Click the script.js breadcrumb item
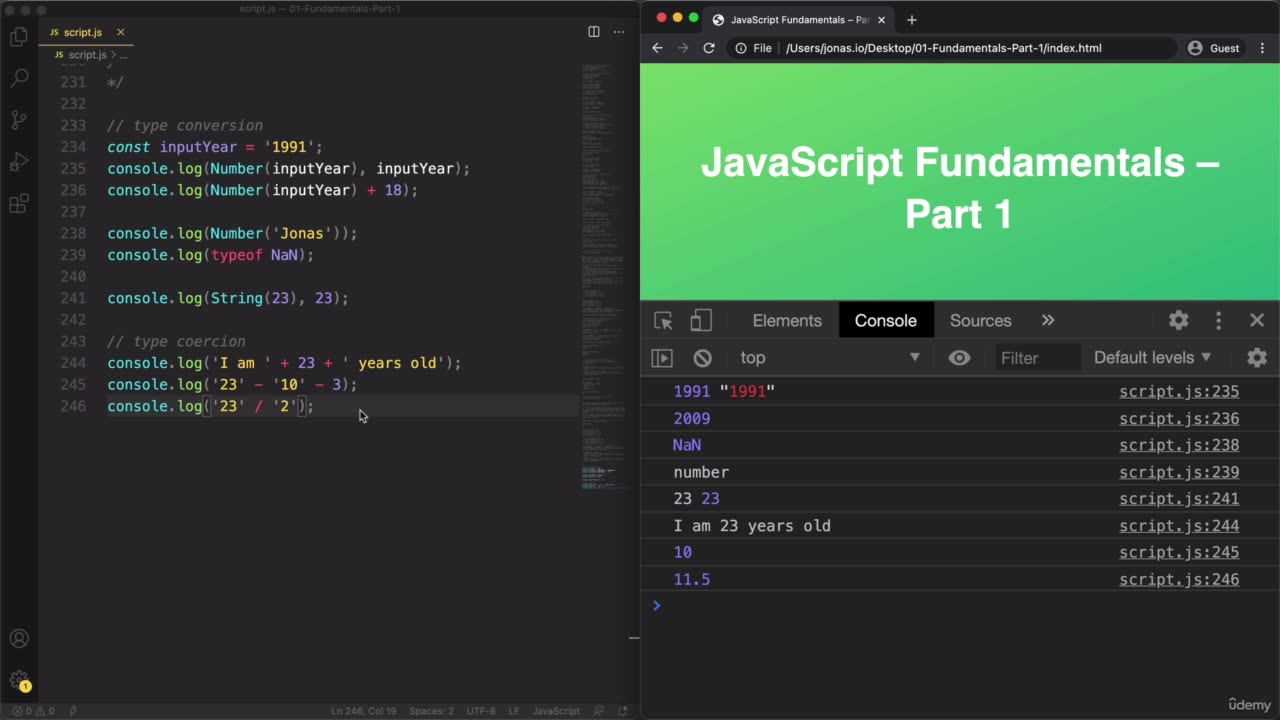 [87, 55]
